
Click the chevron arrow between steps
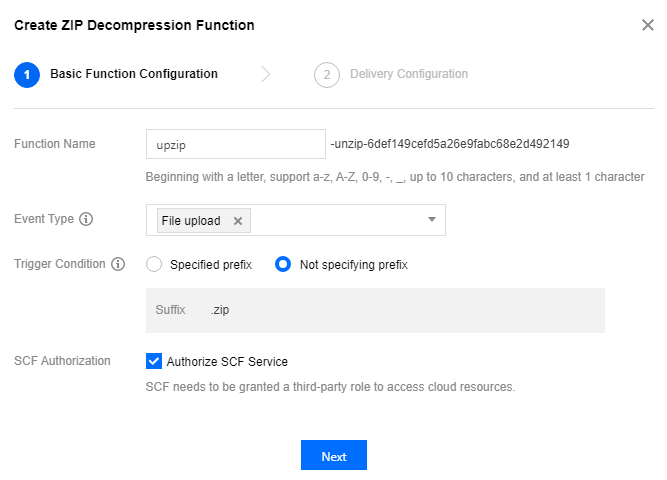click(x=266, y=74)
